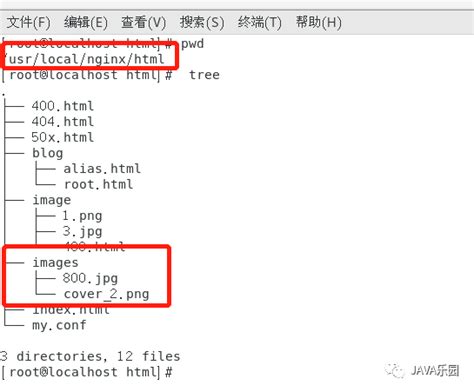The image size is (474, 392).
Task: Click the /usr/local/nginx/html path output
Action: (x=85, y=59)
